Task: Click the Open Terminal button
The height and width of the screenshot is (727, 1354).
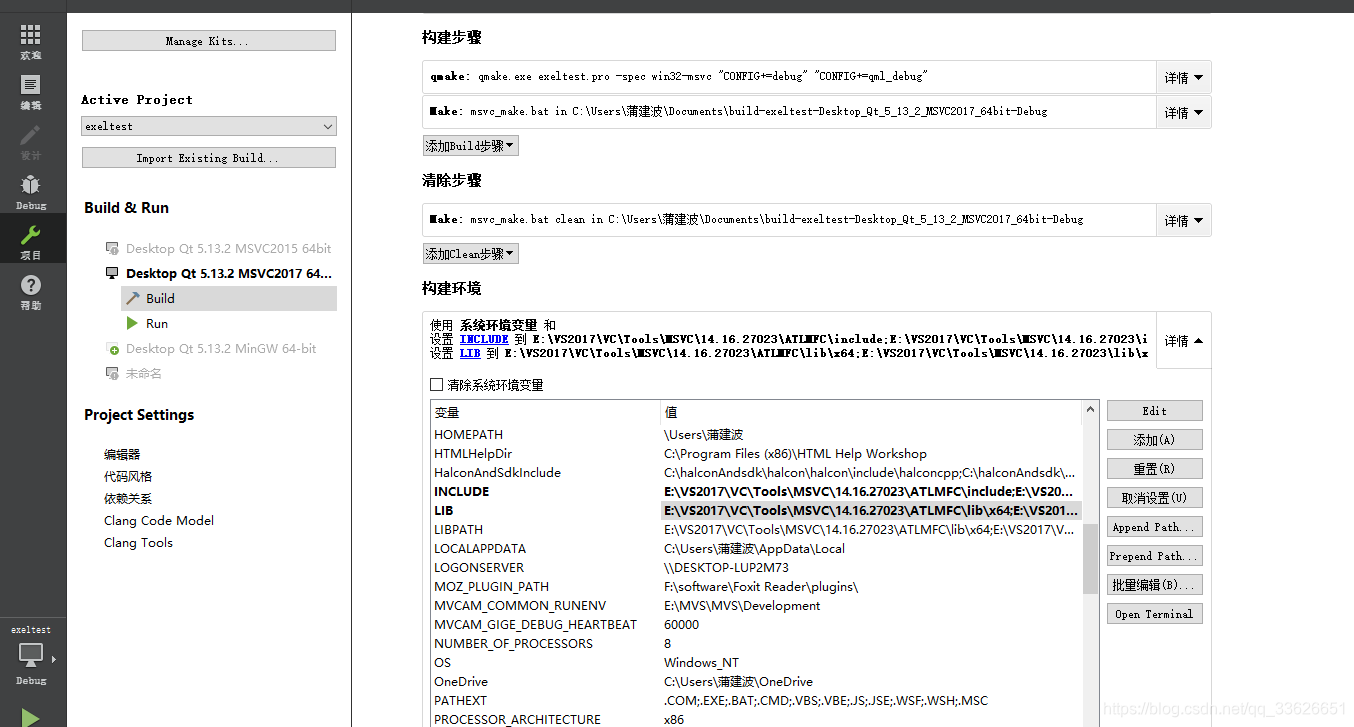Action: click(x=1154, y=614)
